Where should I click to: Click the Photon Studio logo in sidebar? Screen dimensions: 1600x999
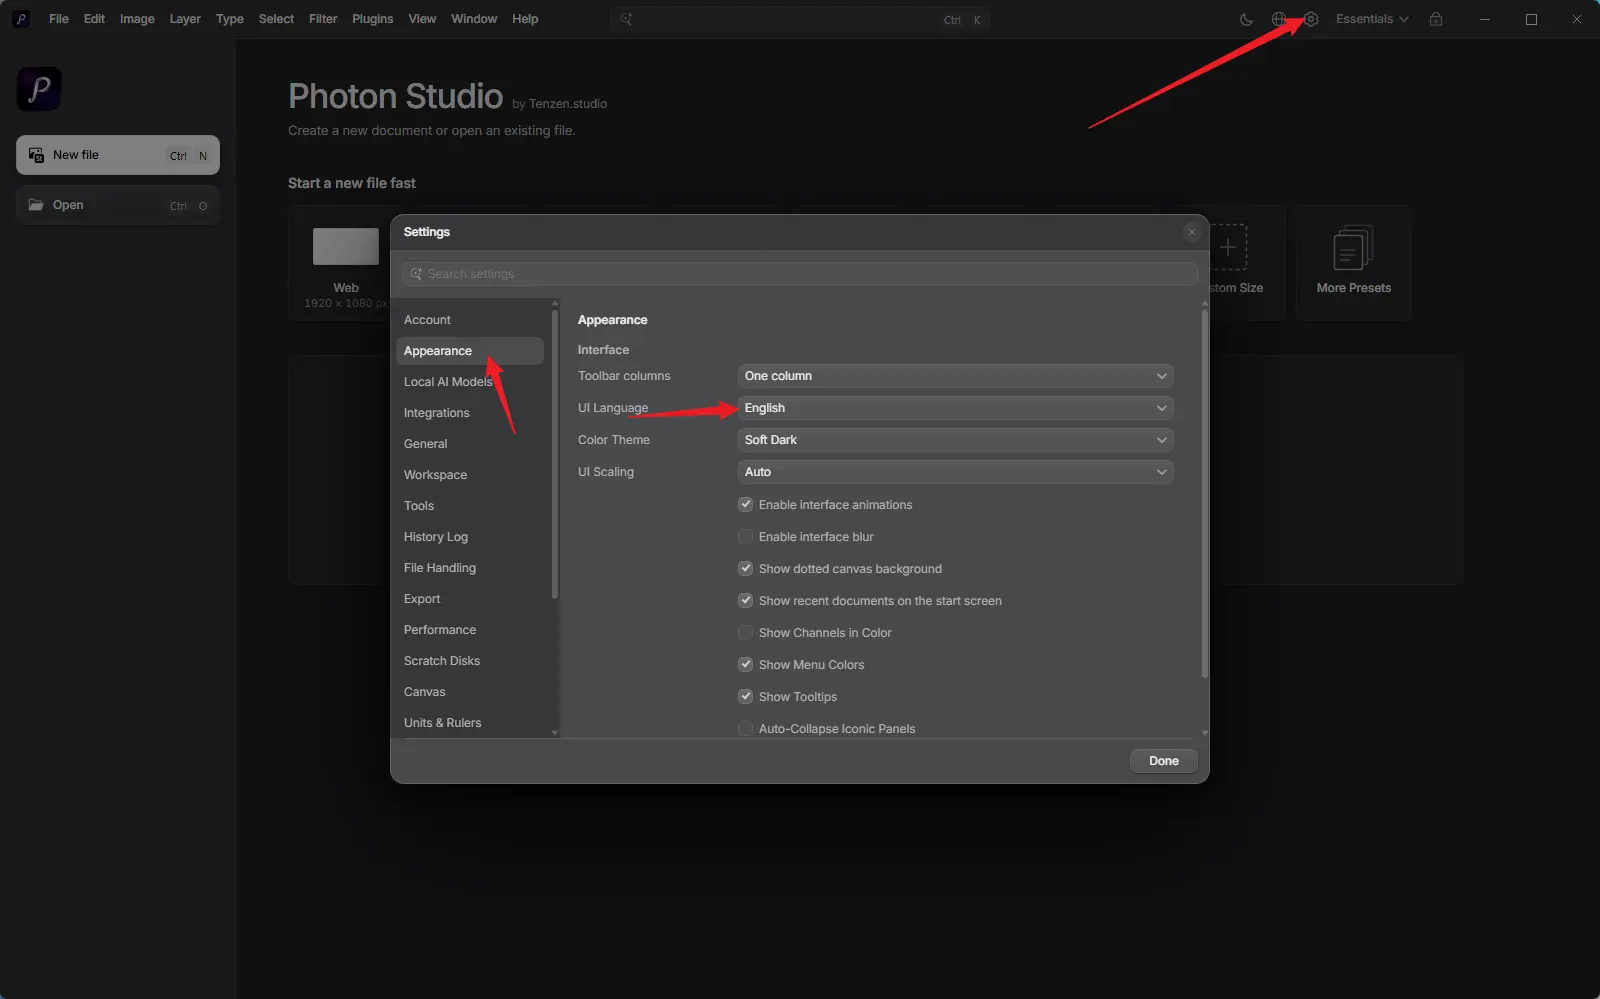(x=39, y=89)
